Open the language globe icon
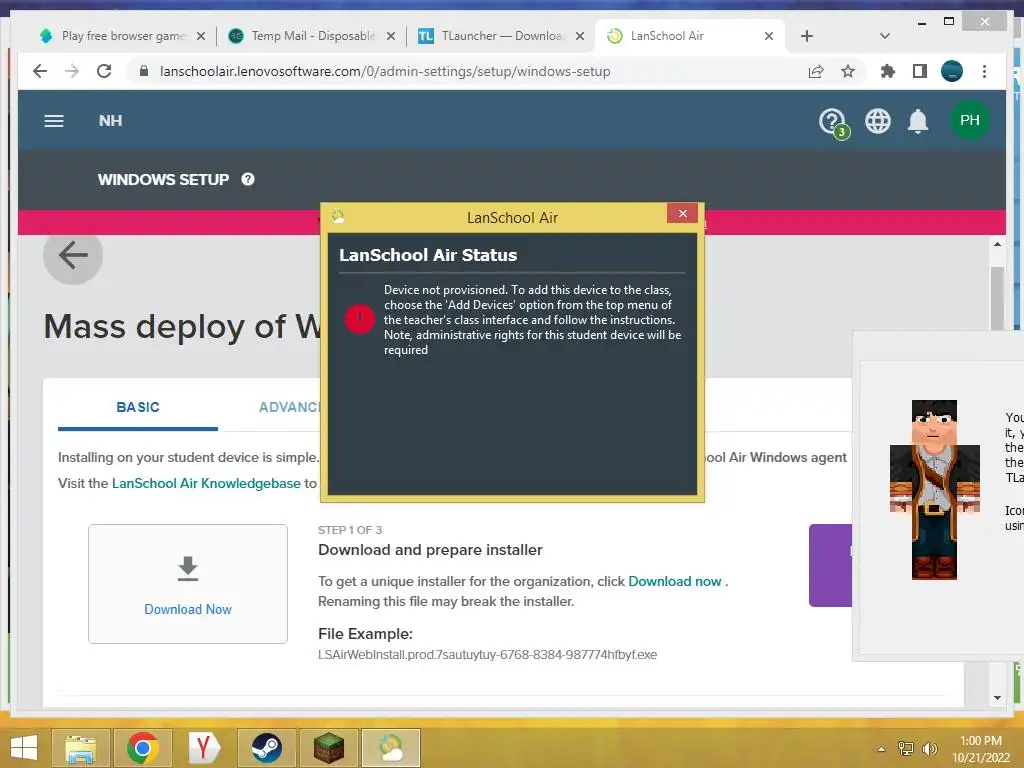 point(877,121)
